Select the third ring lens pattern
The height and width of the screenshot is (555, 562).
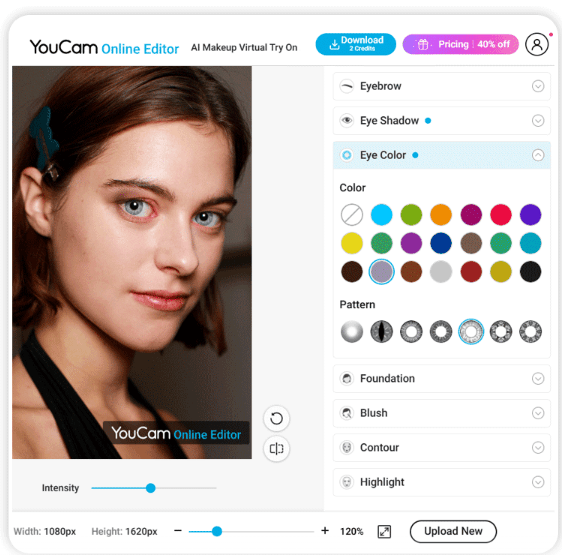[411, 331]
